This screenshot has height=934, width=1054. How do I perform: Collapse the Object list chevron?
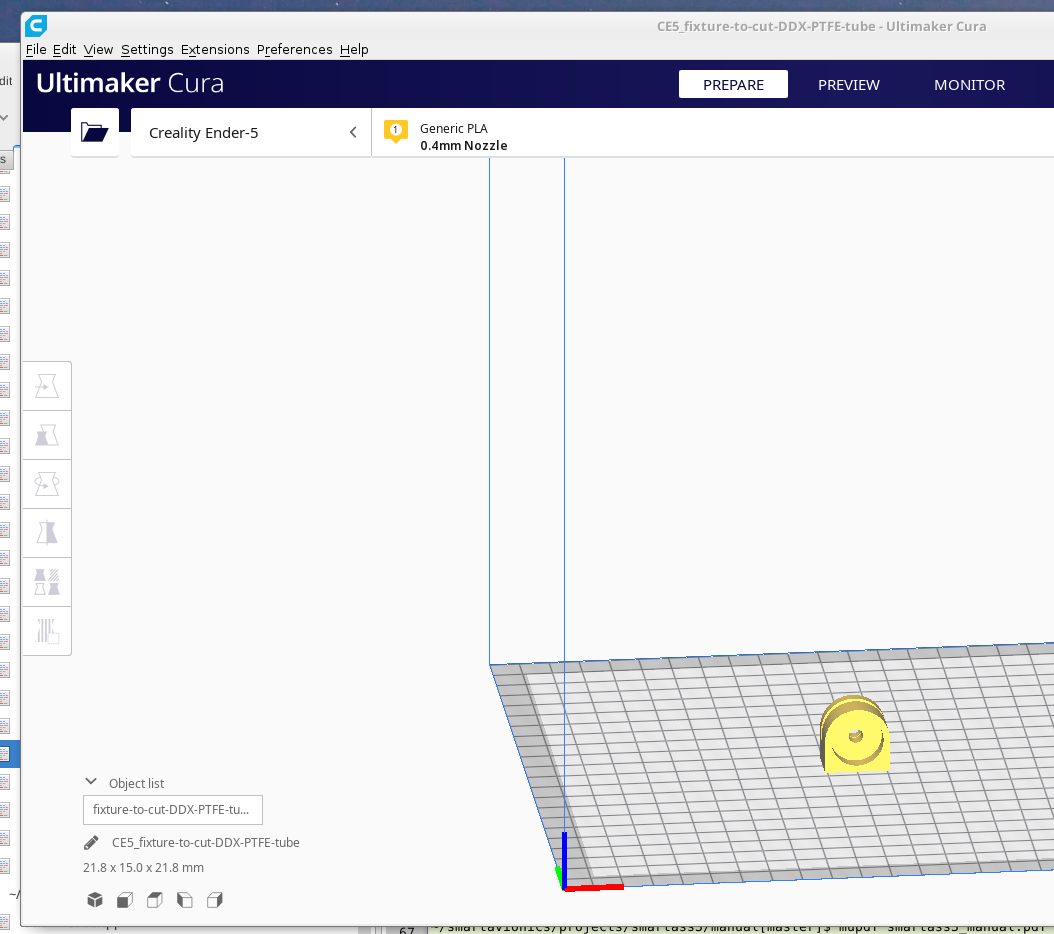pos(91,782)
